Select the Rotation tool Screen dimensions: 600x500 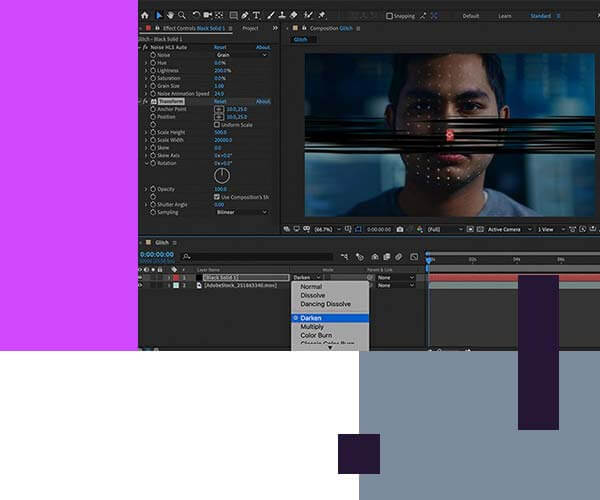pos(196,15)
